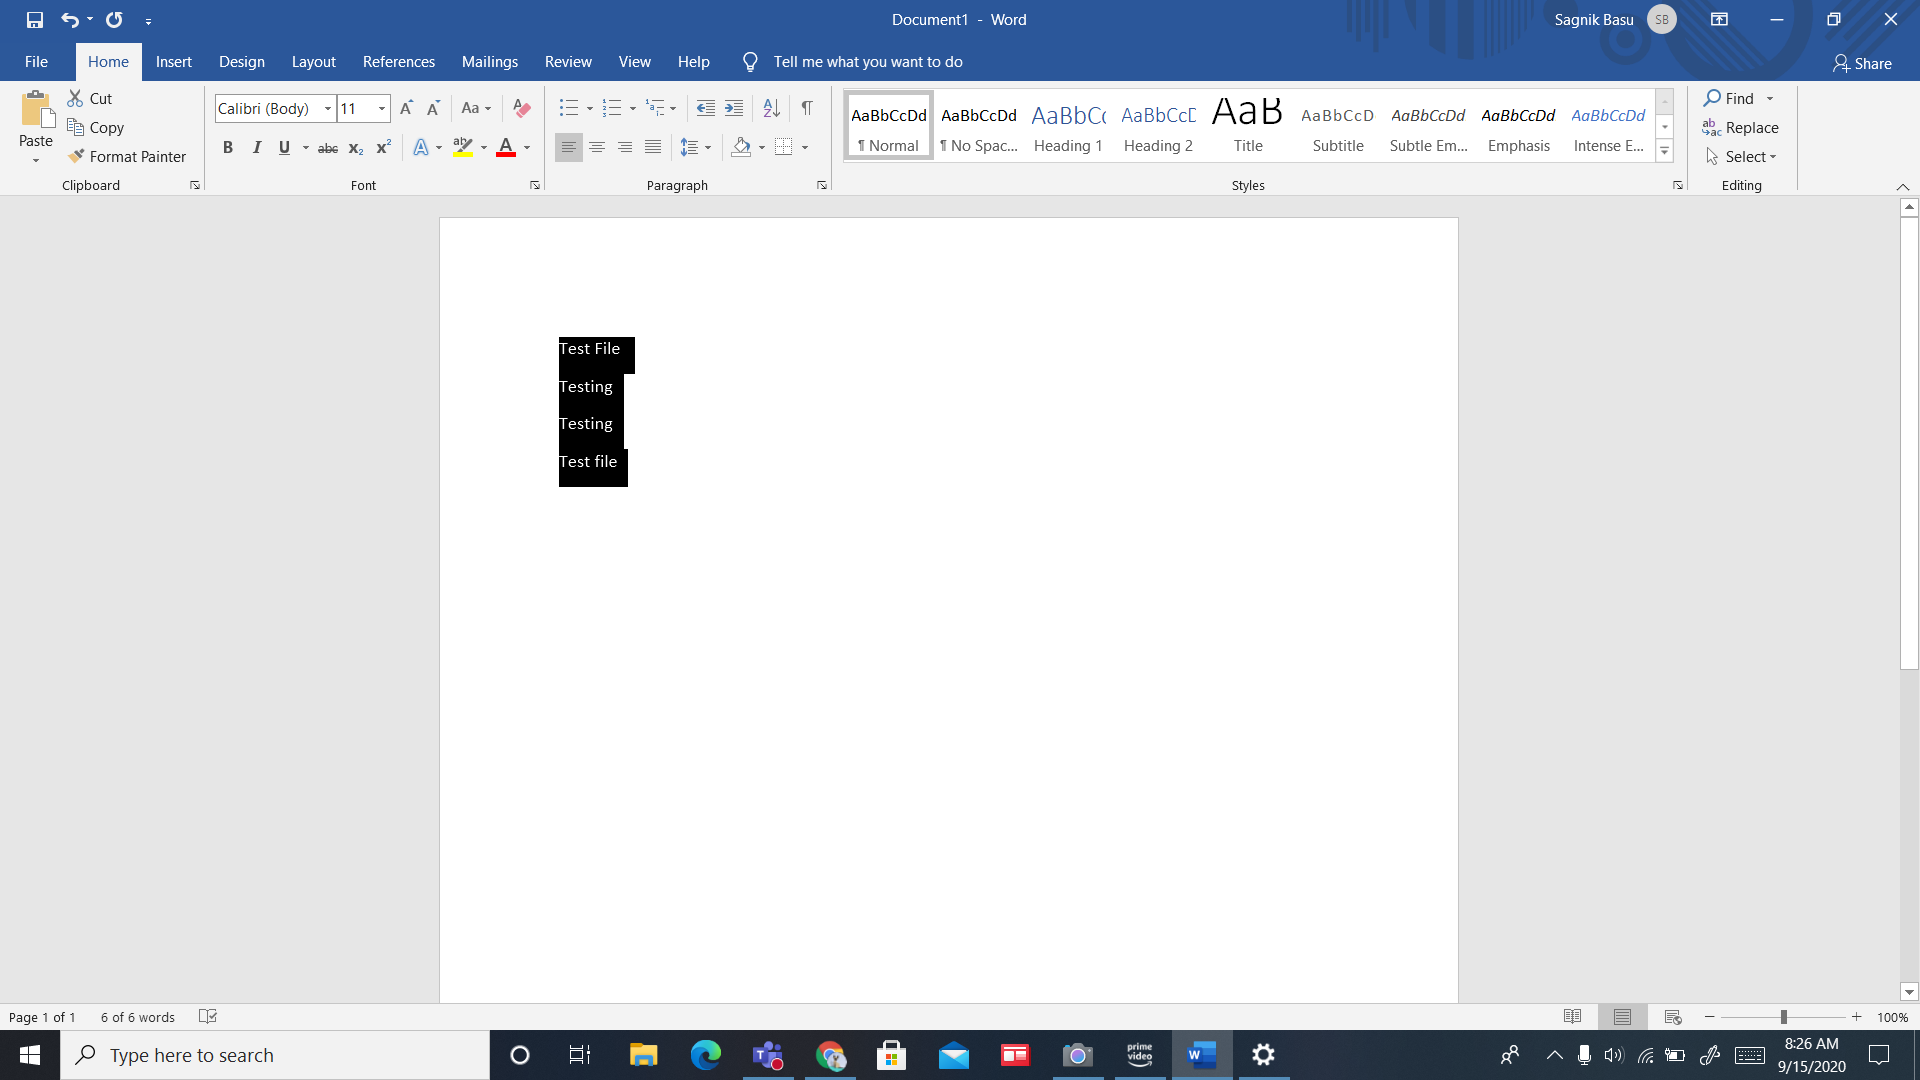Open the Font Size dropdown
The height and width of the screenshot is (1080, 1920).
coord(382,108)
